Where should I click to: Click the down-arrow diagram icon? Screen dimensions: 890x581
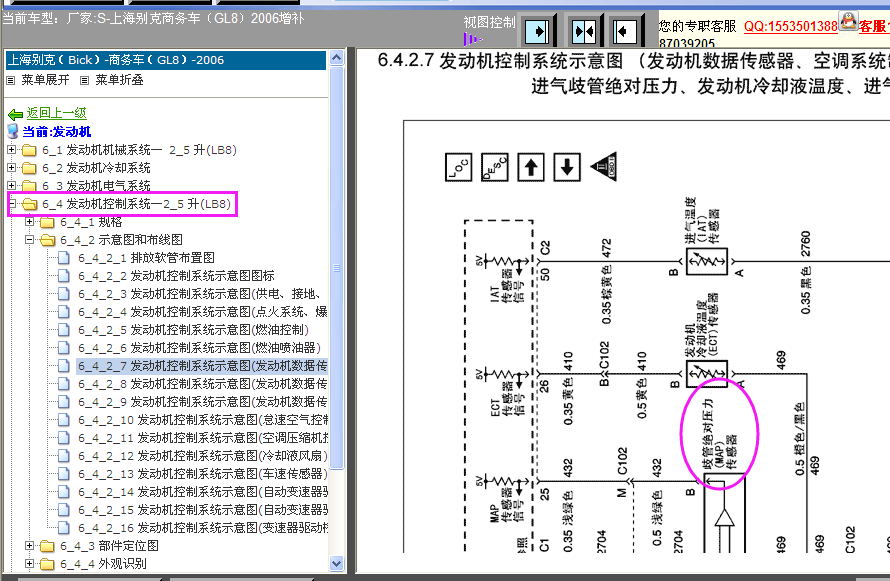566,167
